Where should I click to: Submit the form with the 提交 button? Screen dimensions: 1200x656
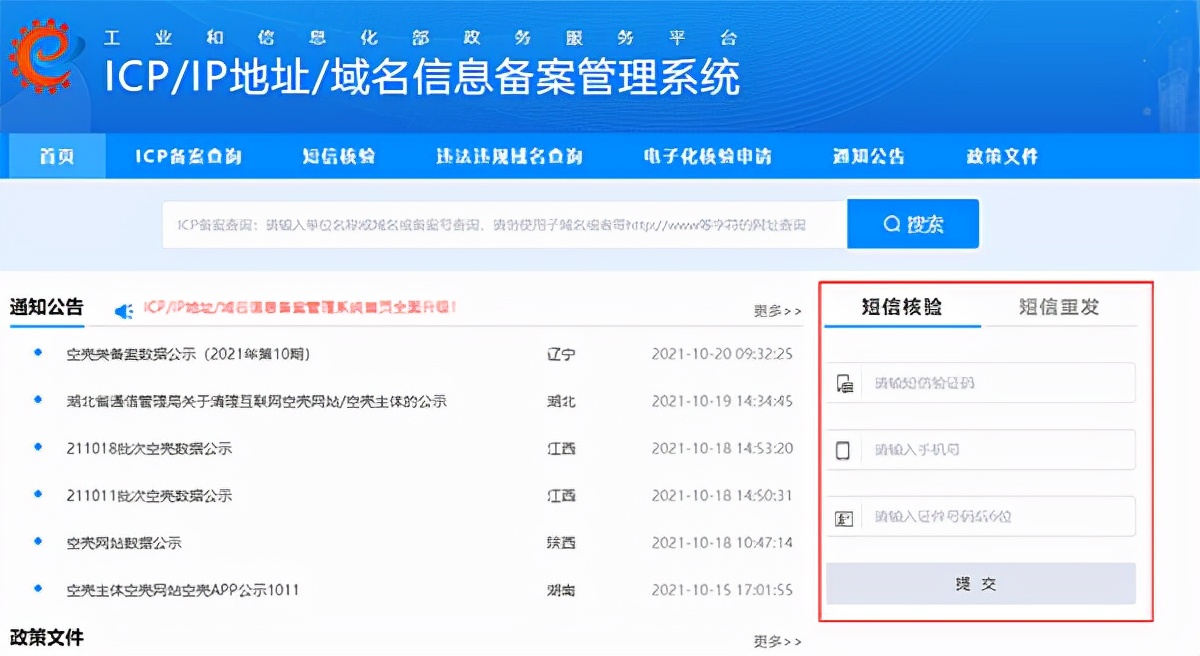pos(981,583)
